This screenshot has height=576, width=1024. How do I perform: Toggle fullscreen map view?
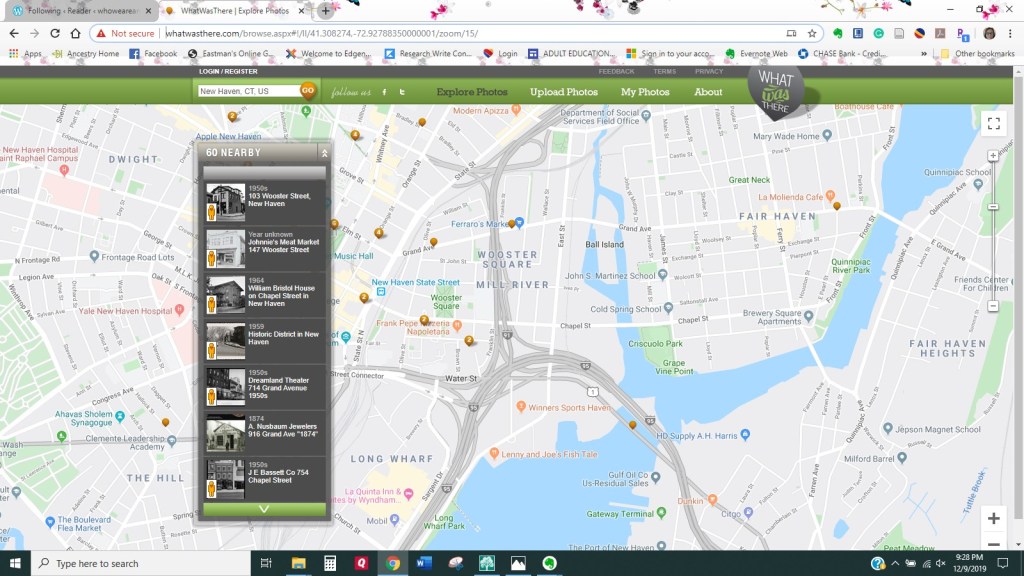[x=993, y=124]
